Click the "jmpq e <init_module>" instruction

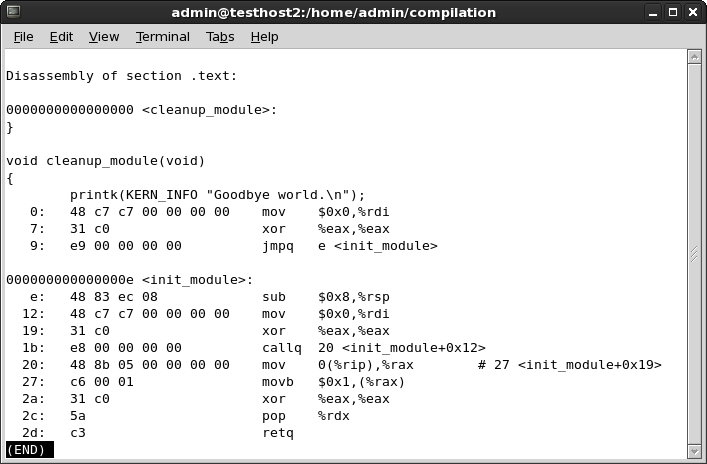click(x=350, y=246)
